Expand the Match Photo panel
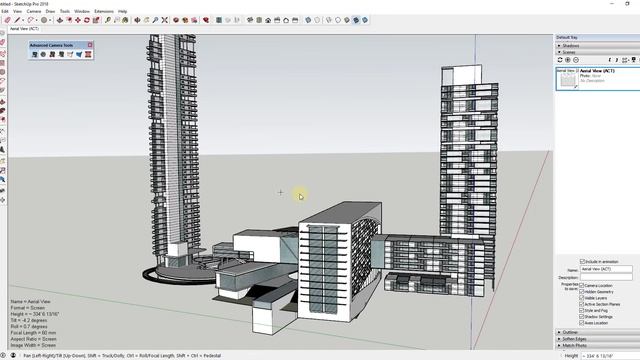 point(598,345)
